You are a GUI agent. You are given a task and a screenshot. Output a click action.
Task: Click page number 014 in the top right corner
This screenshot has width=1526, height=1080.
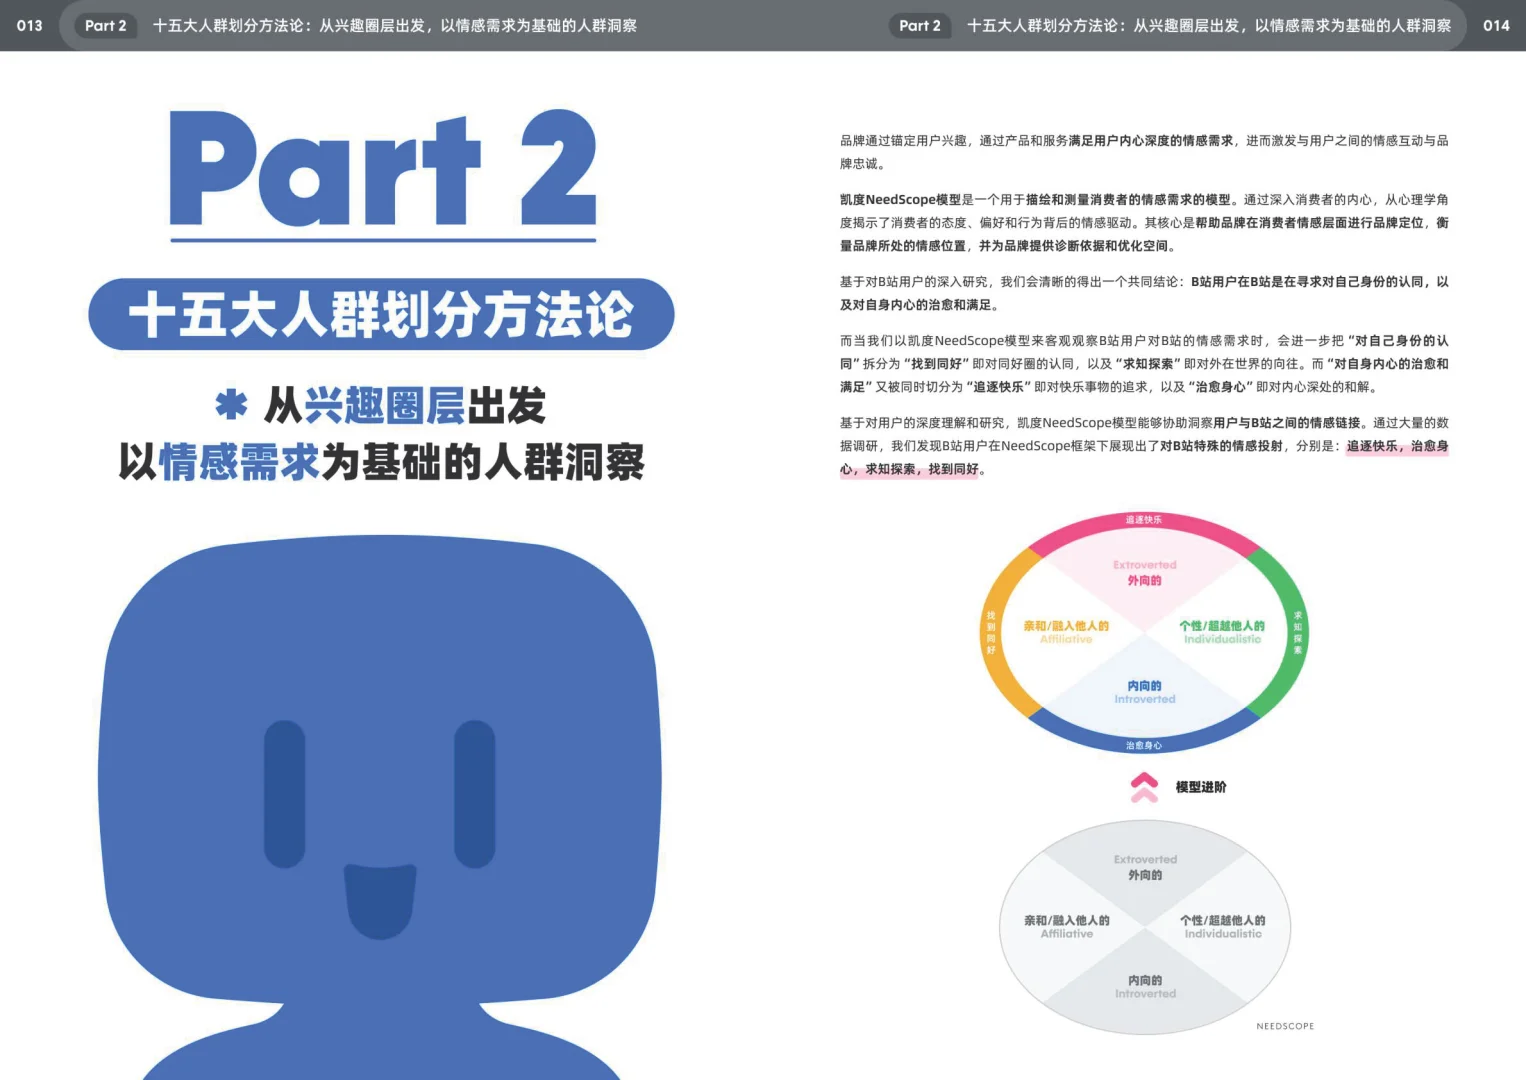pyautogui.click(x=1495, y=26)
